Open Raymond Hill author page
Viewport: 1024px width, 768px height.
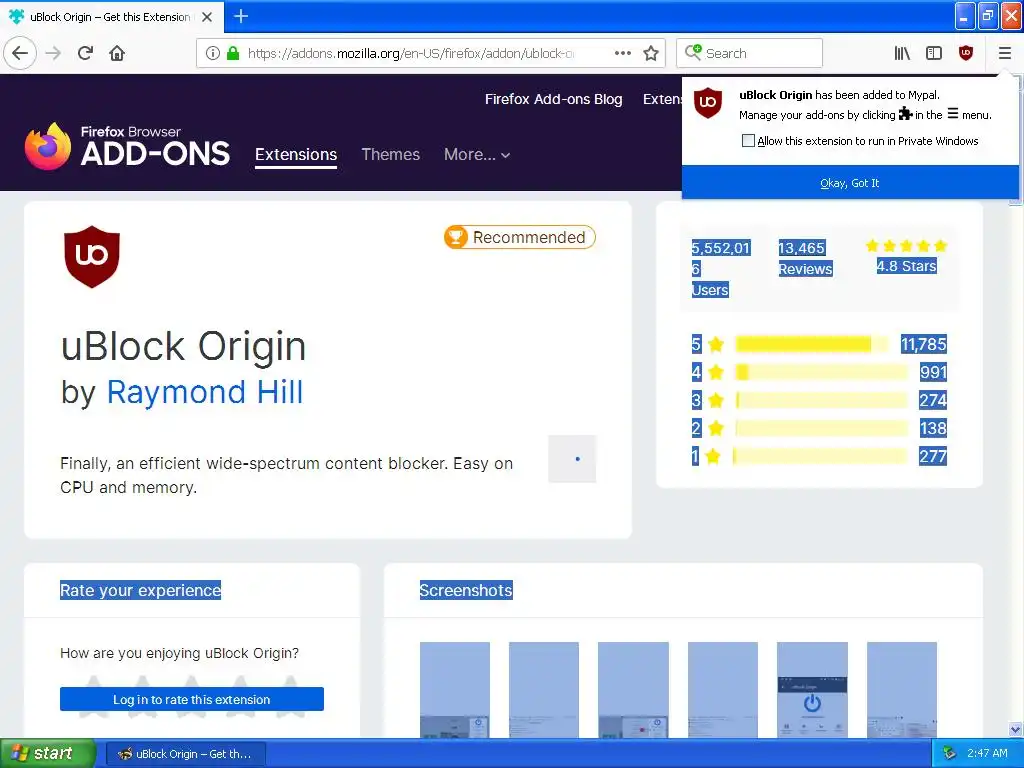pyautogui.click(x=204, y=392)
